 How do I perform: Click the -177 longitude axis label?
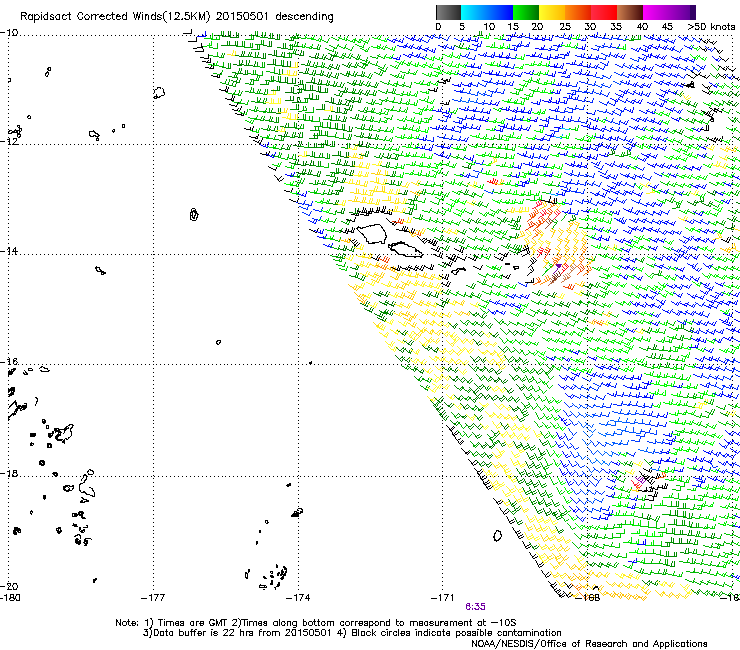pyautogui.click(x=153, y=598)
